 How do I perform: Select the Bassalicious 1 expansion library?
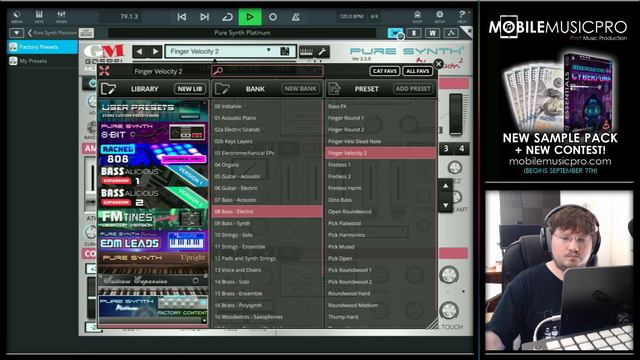click(153, 176)
